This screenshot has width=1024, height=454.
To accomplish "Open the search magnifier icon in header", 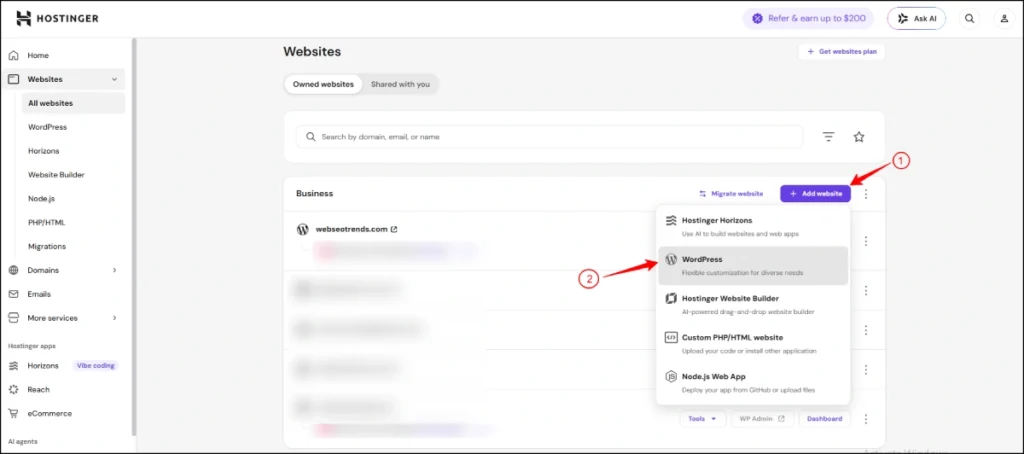I will tap(970, 18).
